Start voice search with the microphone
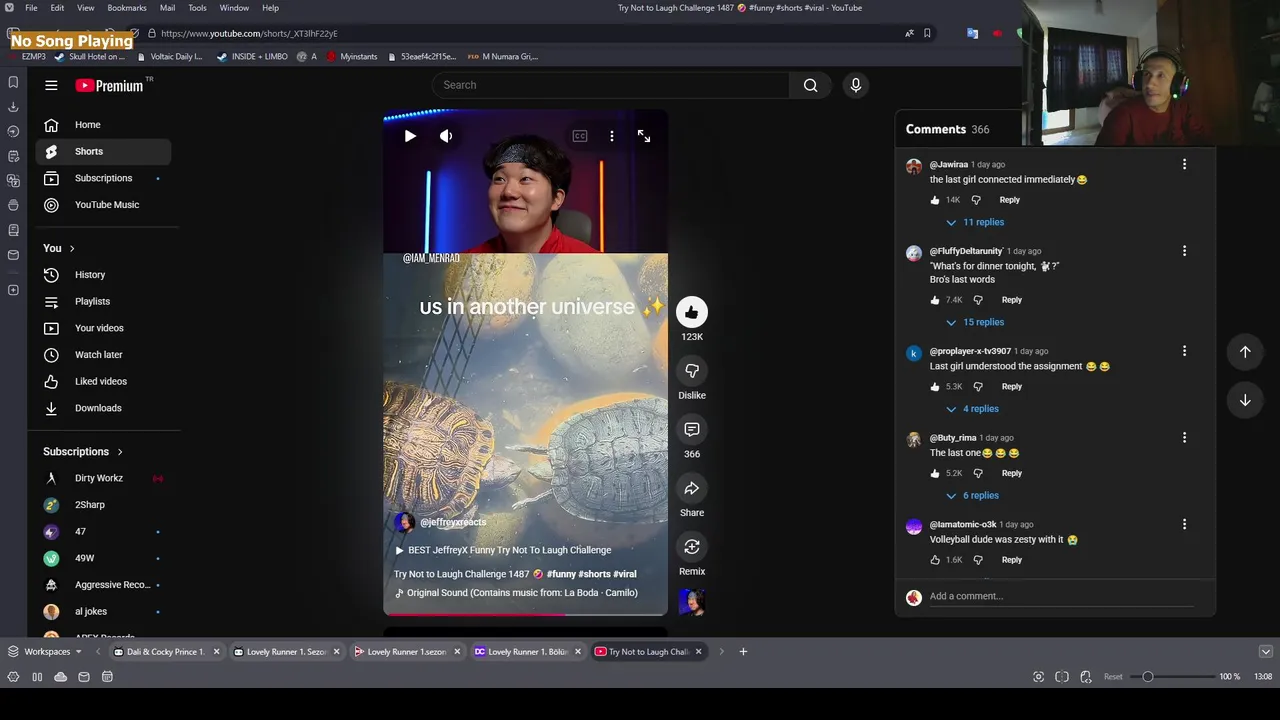The image size is (1280, 720). click(855, 85)
